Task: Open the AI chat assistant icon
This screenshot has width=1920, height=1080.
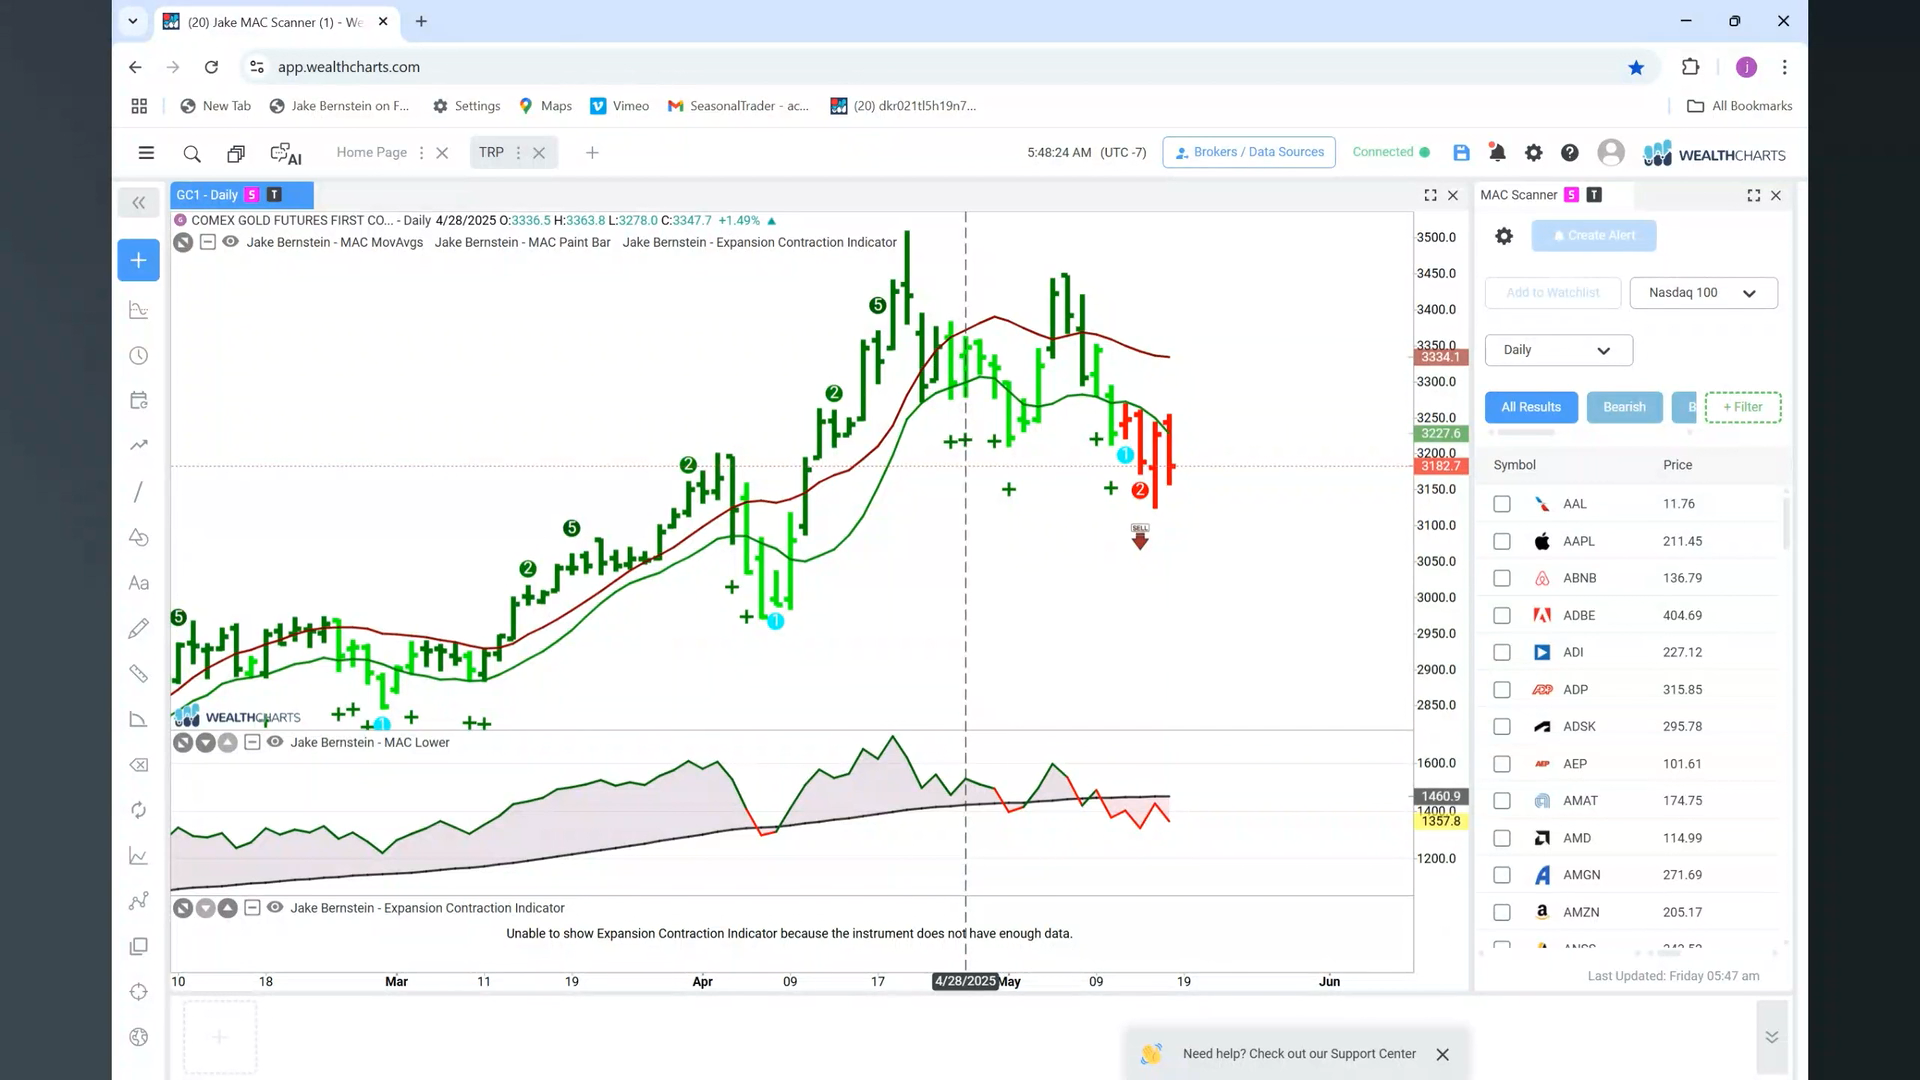Action: [x=286, y=153]
